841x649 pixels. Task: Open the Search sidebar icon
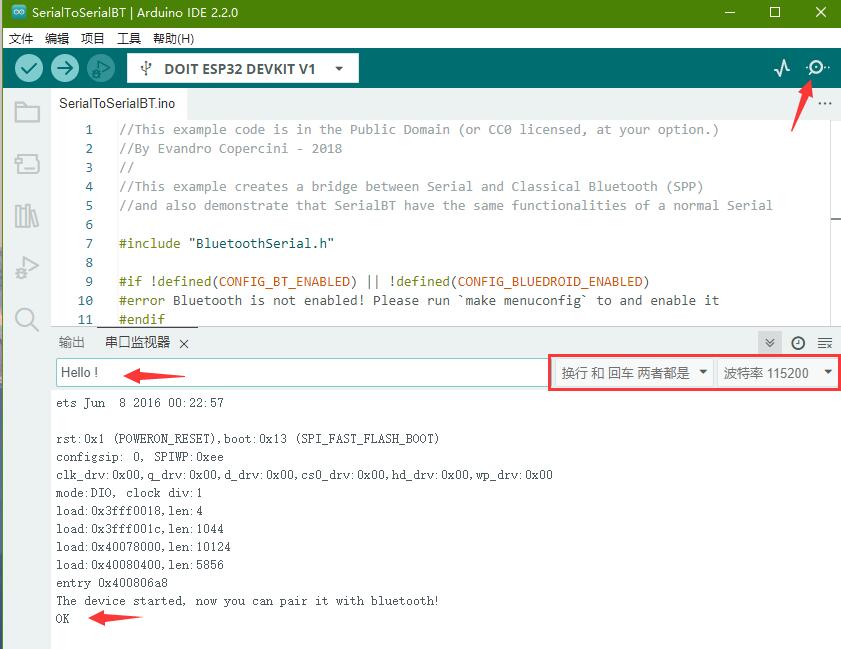pos(27,319)
